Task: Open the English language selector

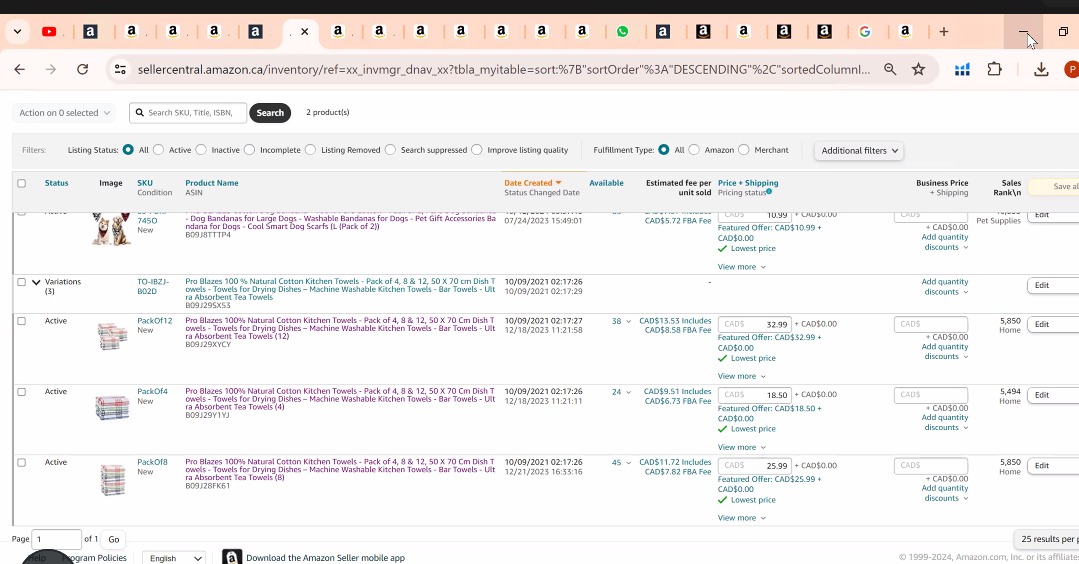Action: pyautogui.click(x=175, y=558)
